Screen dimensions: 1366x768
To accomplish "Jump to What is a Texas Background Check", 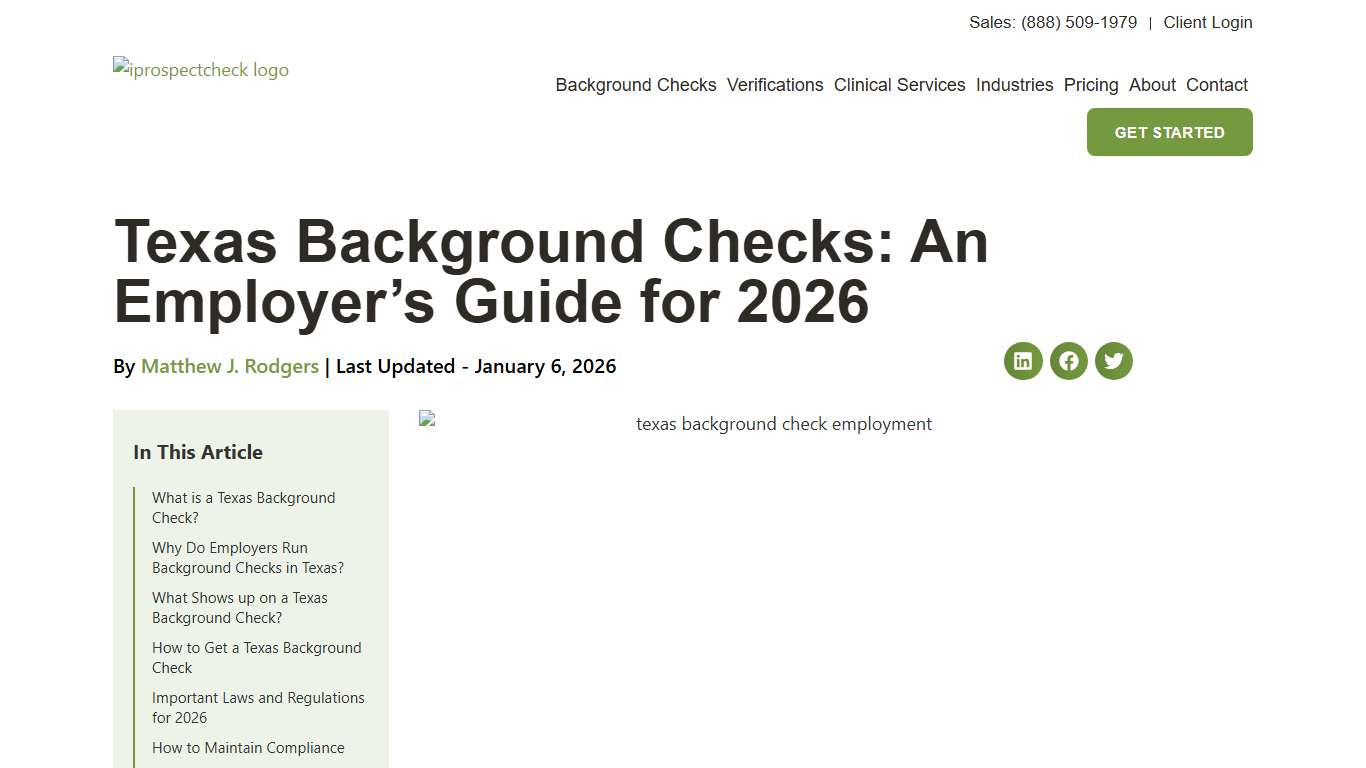I will [243, 507].
